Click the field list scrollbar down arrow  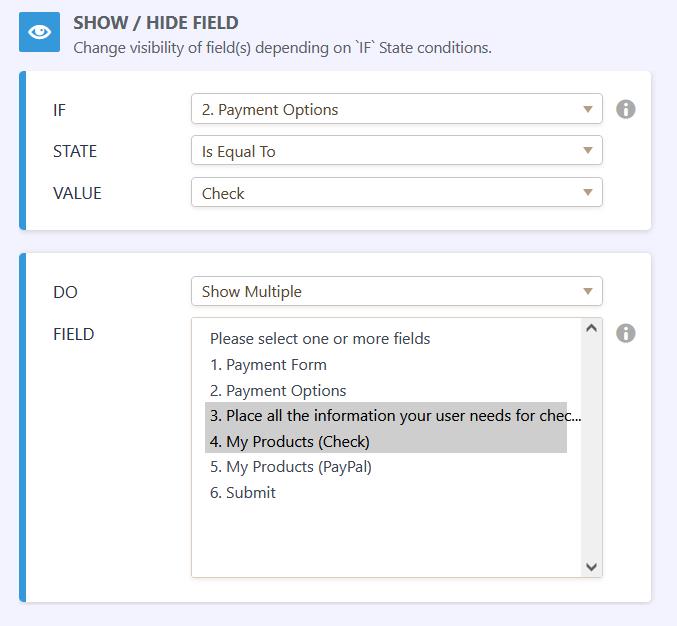[591, 567]
